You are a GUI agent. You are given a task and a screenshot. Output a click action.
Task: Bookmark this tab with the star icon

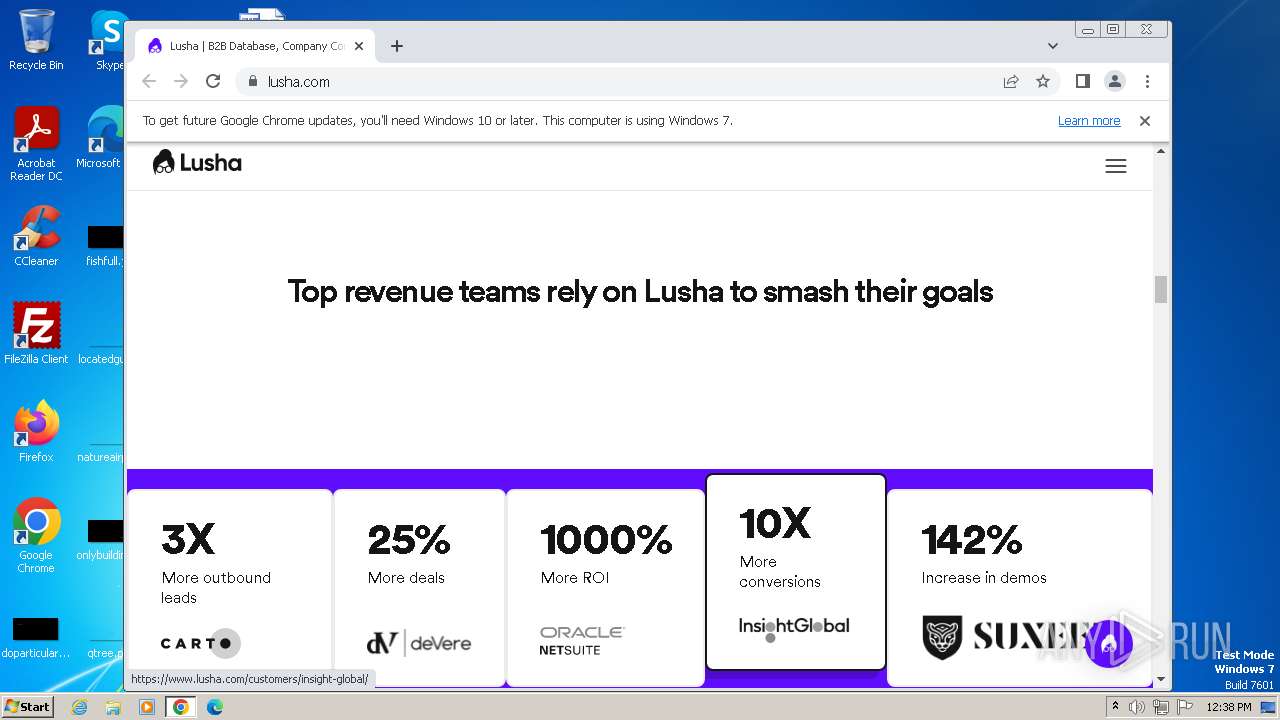[x=1043, y=81]
